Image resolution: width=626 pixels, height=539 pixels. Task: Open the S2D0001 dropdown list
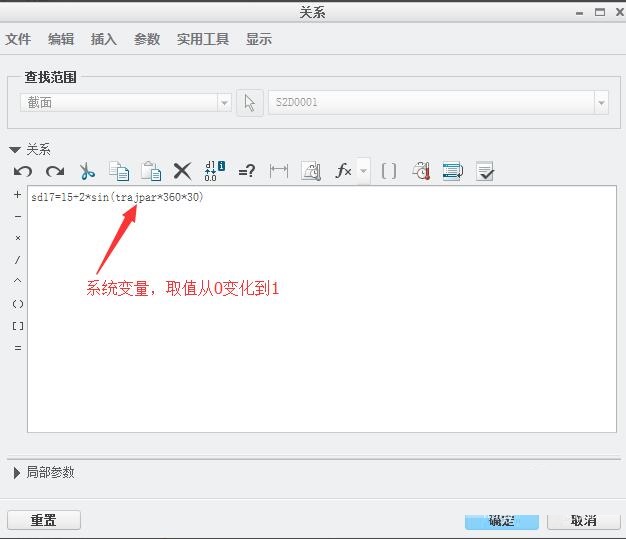(x=601, y=103)
